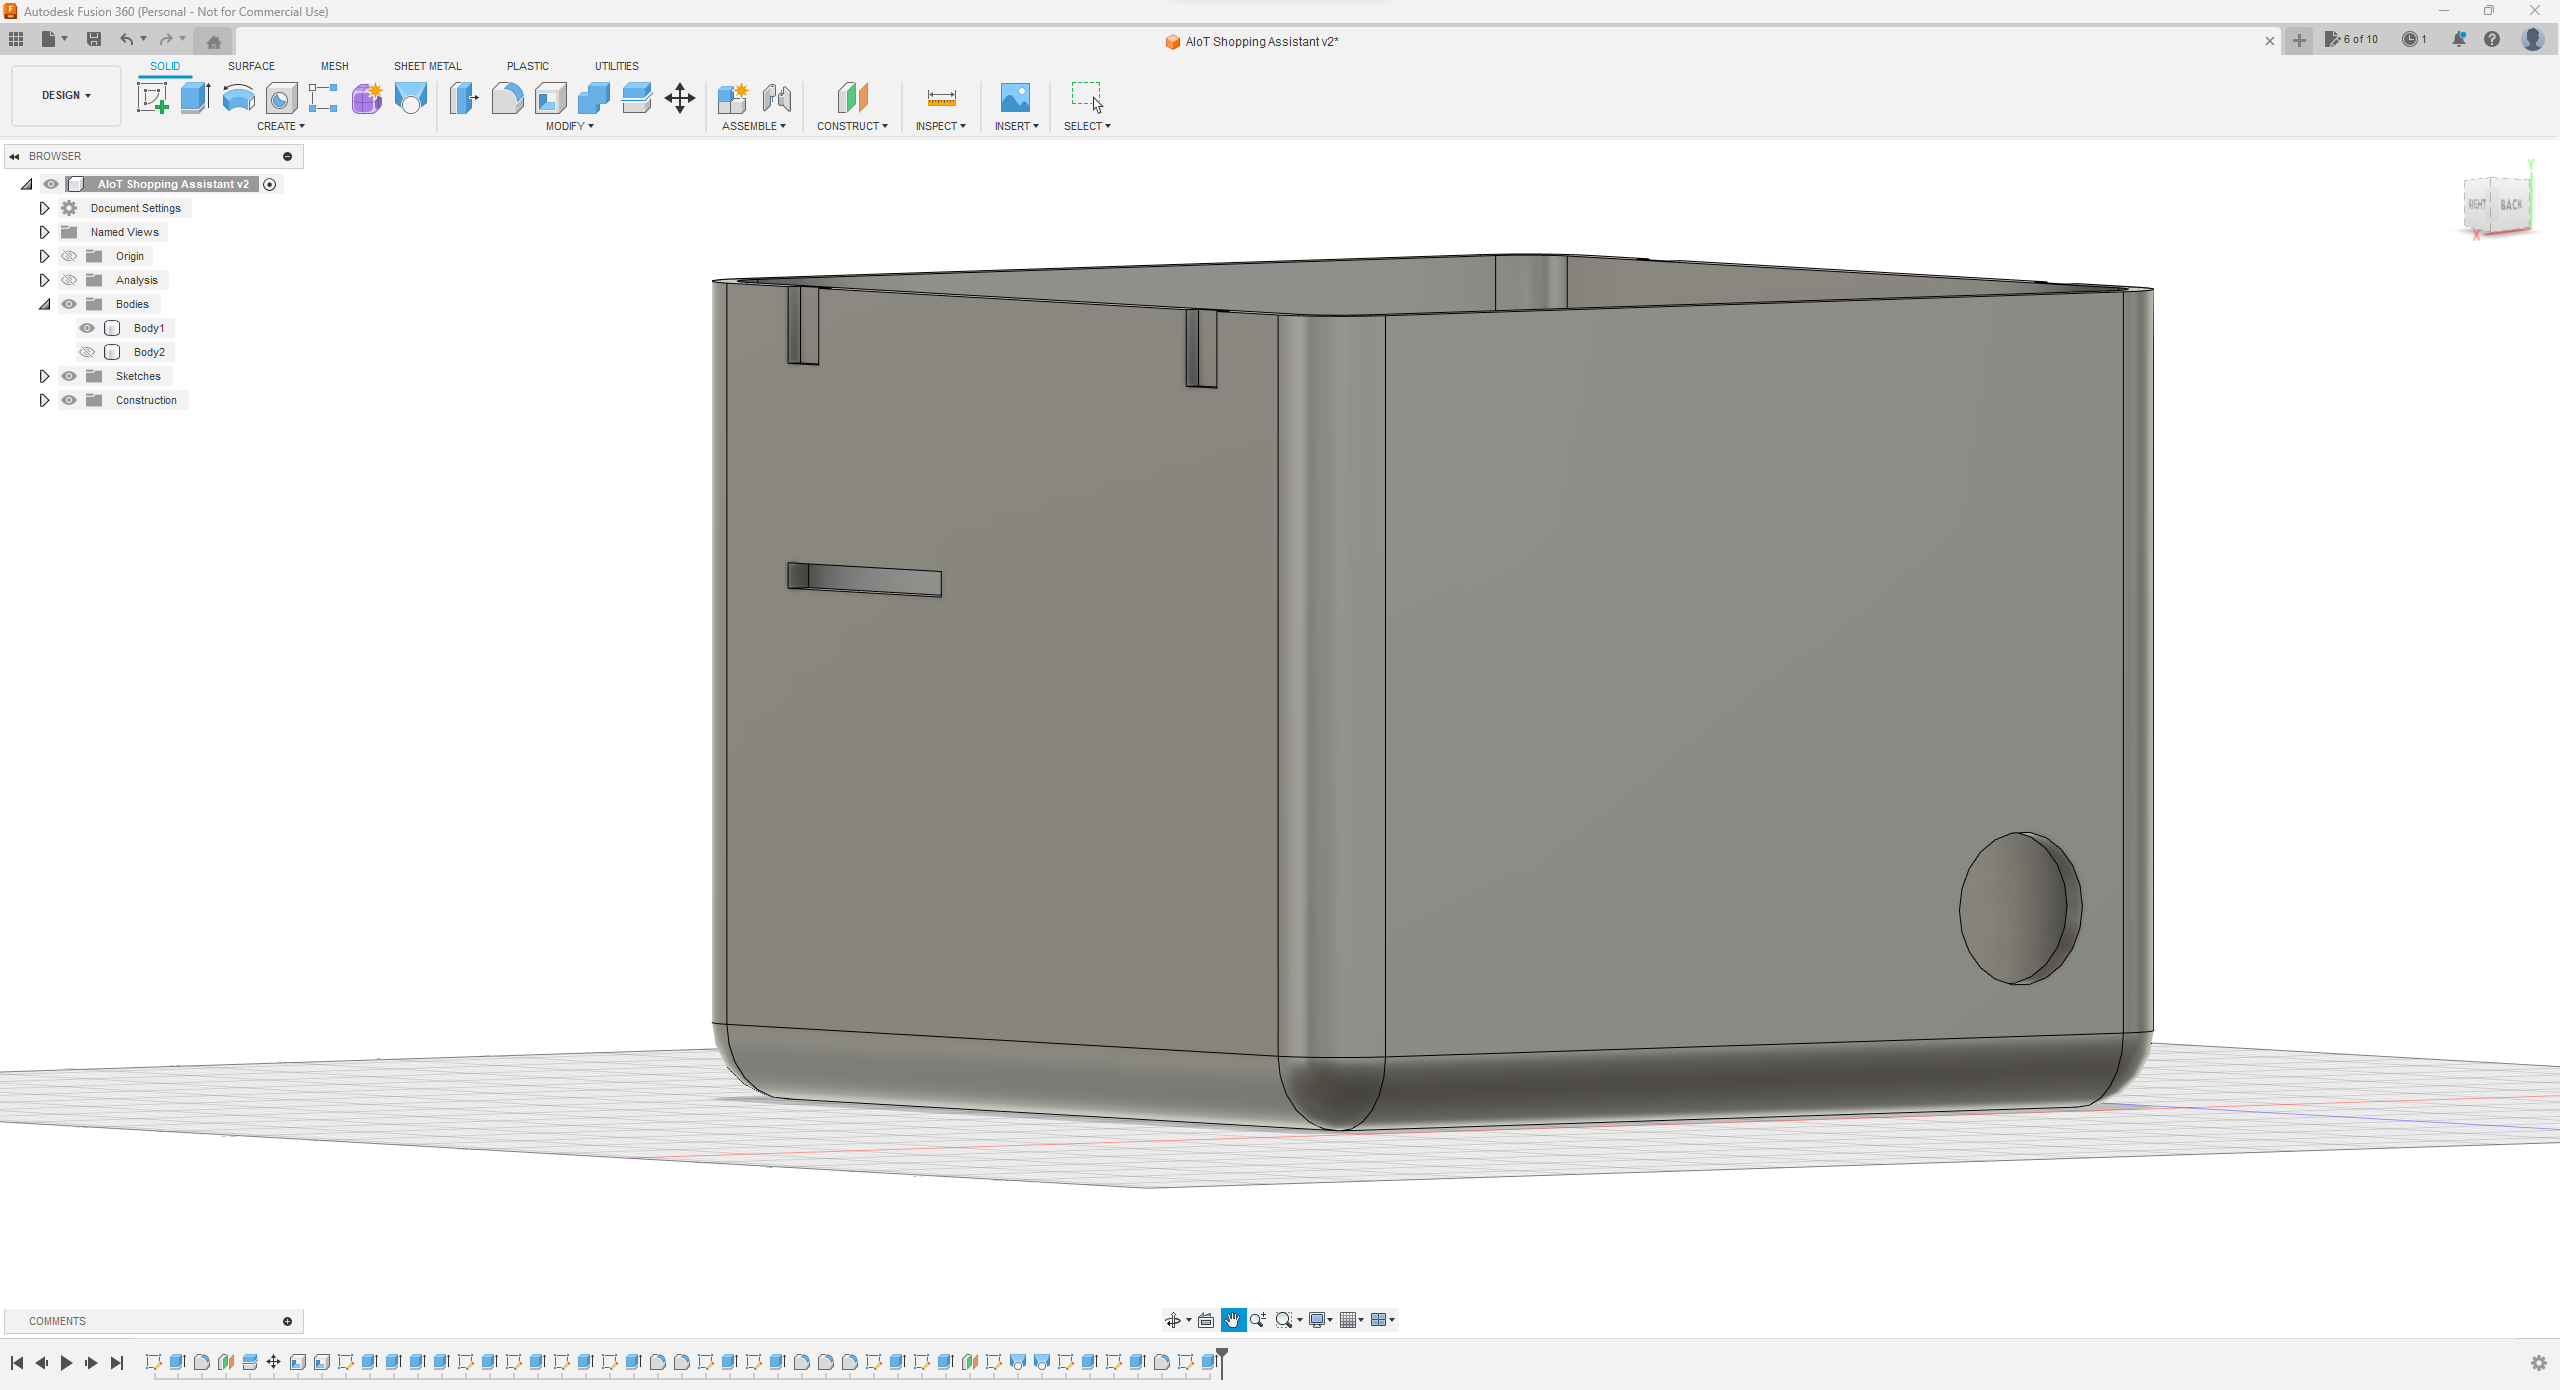Switch to the SHEET METAL tab
This screenshot has height=1390, width=2560.
pyautogui.click(x=427, y=65)
